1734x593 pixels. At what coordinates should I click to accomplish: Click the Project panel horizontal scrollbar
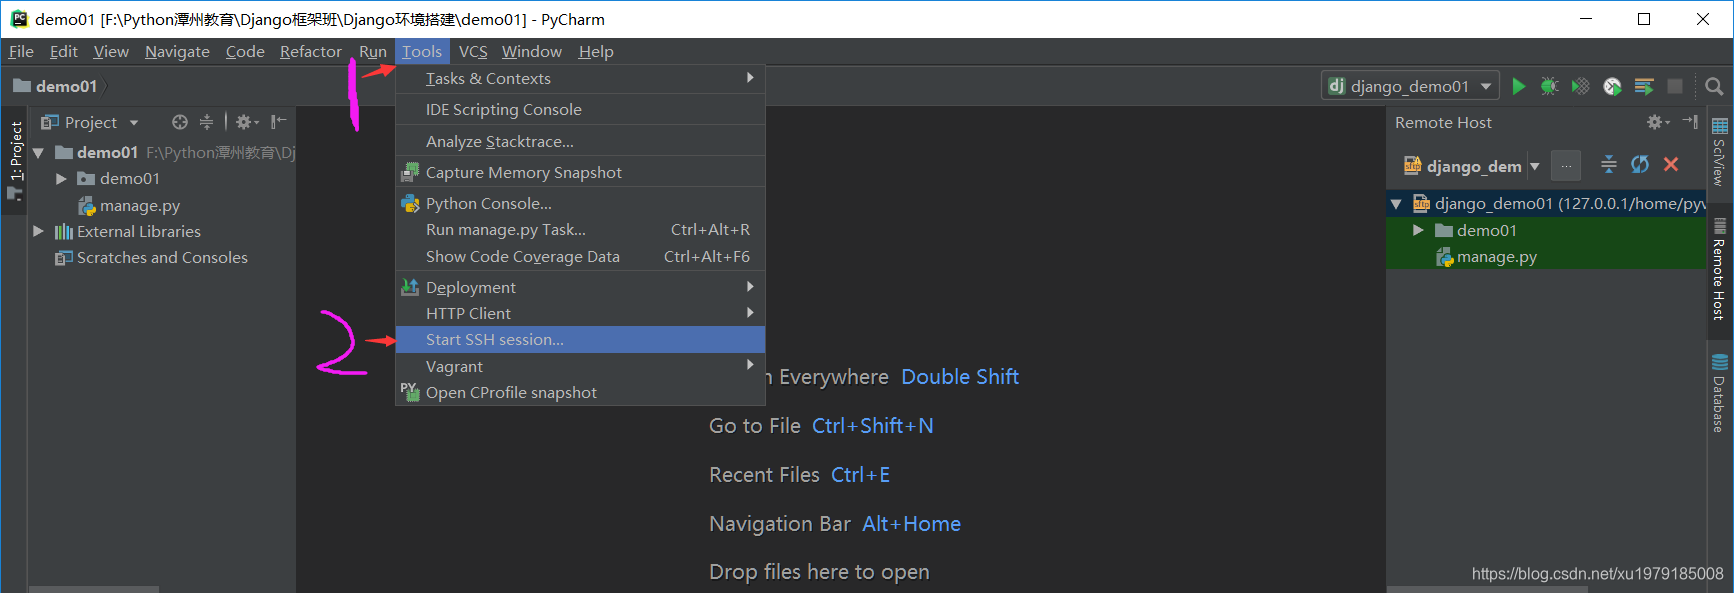(94, 589)
